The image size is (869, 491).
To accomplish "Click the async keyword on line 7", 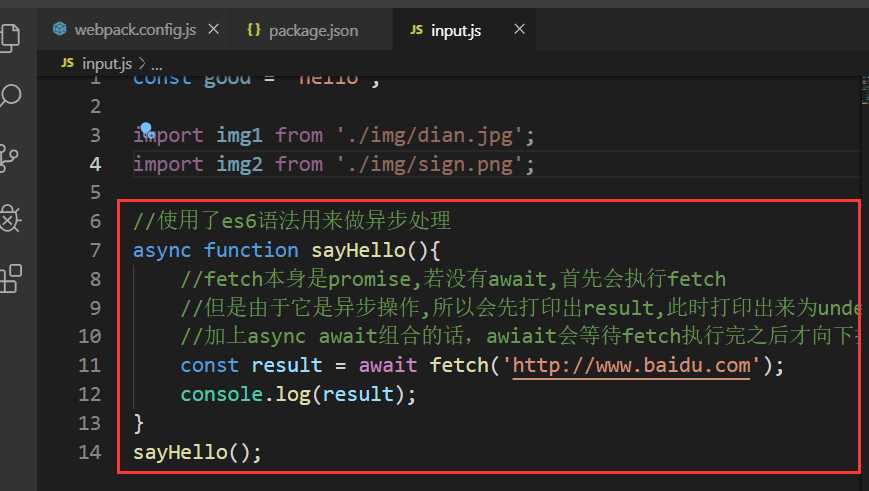I will coord(162,250).
